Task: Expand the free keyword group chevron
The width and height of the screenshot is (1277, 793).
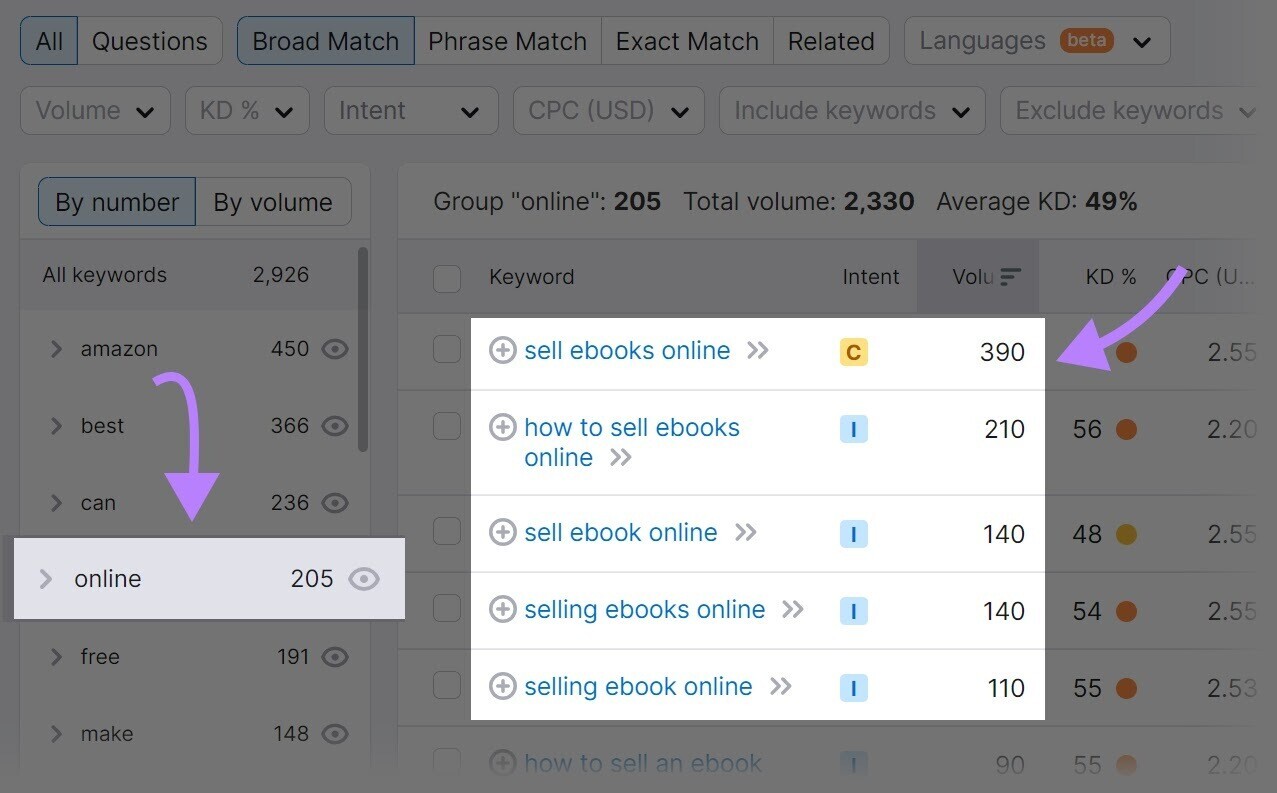Action: (x=56, y=657)
